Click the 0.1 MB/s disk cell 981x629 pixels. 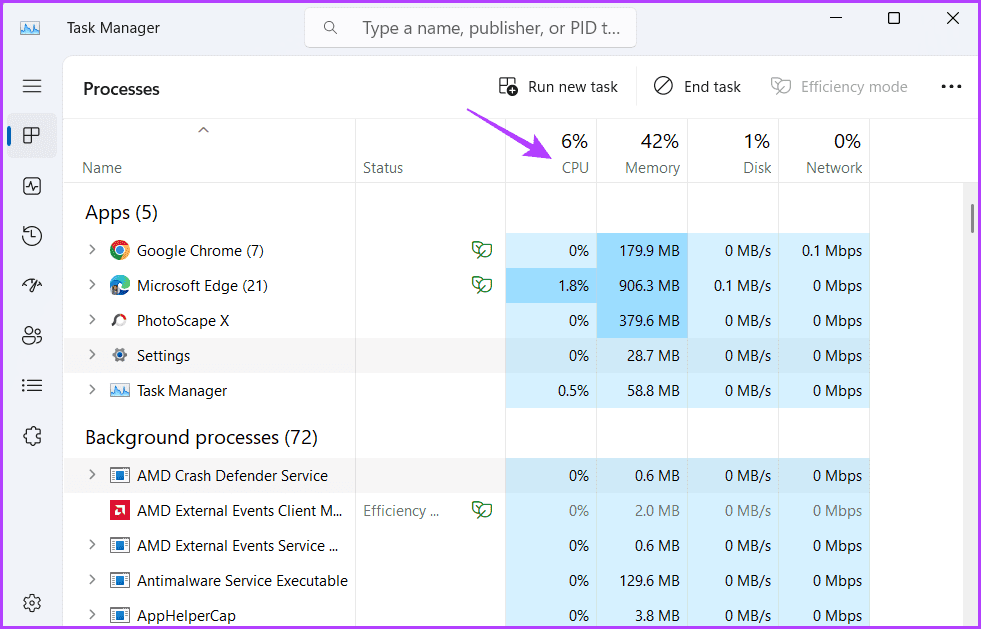[x=733, y=286]
